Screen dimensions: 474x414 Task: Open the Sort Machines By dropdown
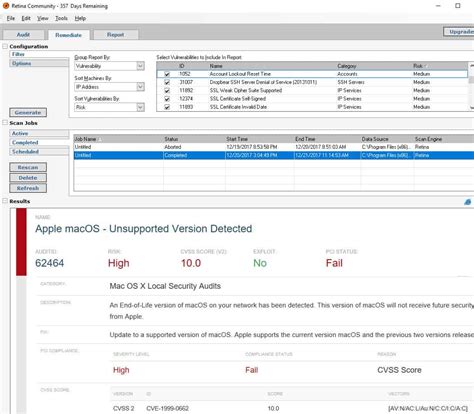click(110, 87)
